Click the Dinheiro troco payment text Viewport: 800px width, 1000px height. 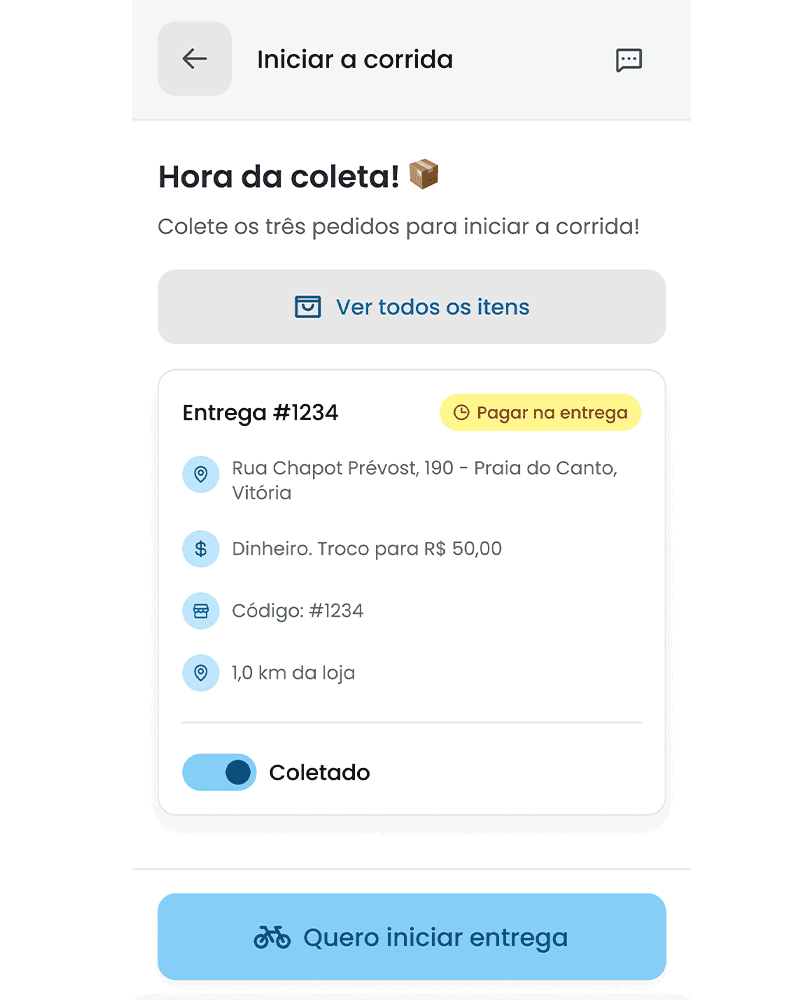[x=367, y=549]
